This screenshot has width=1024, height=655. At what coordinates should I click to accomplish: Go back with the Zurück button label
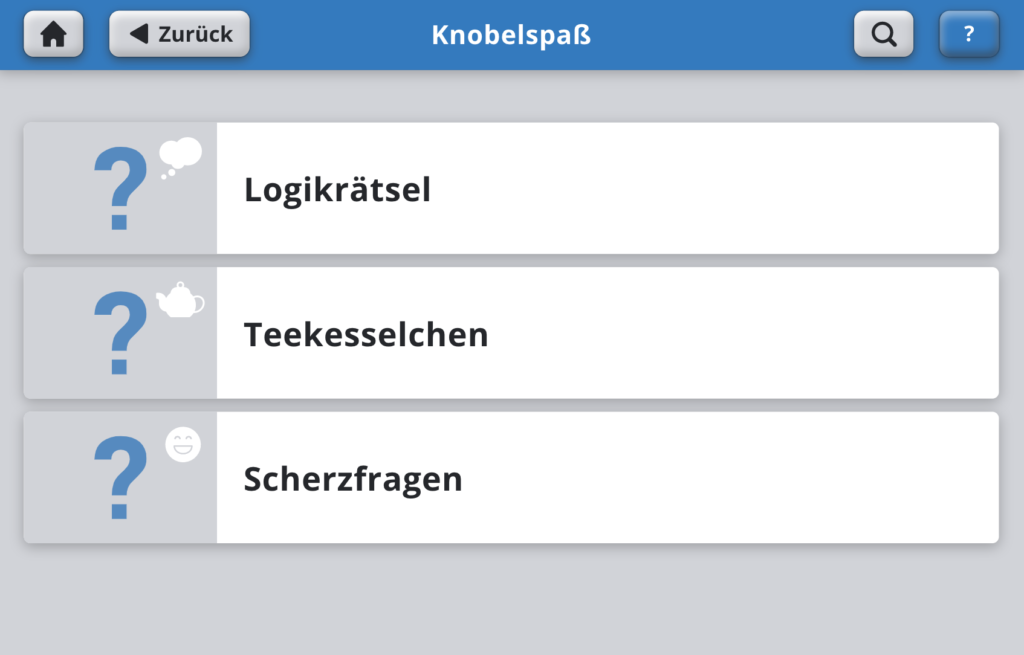195,34
